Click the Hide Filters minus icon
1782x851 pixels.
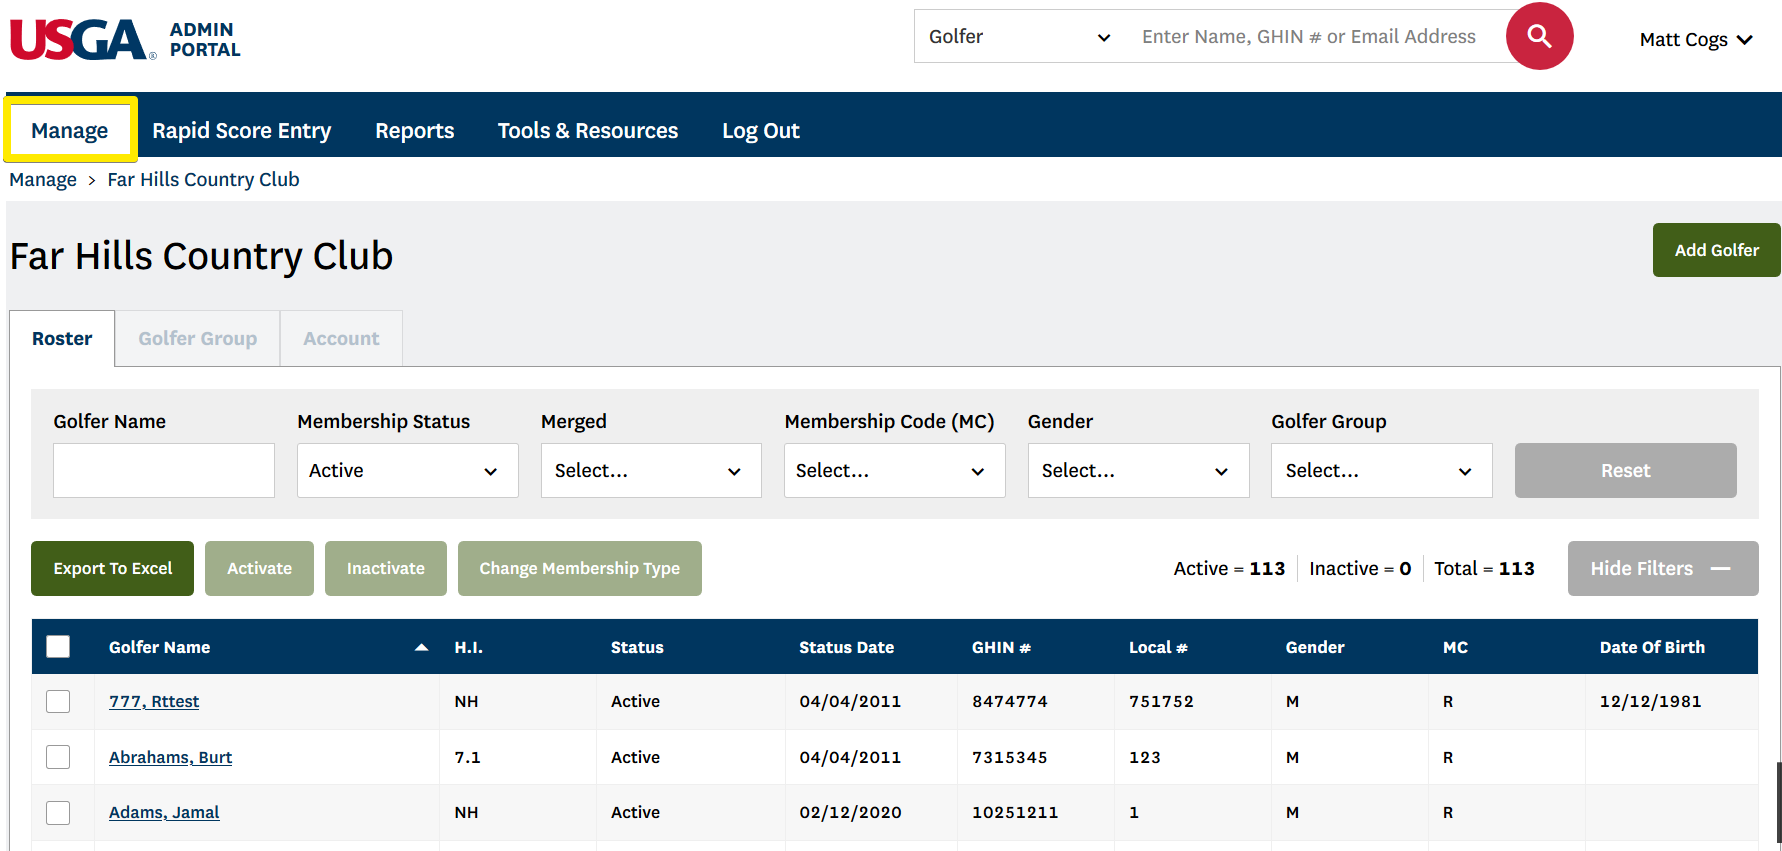pyautogui.click(x=1720, y=569)
